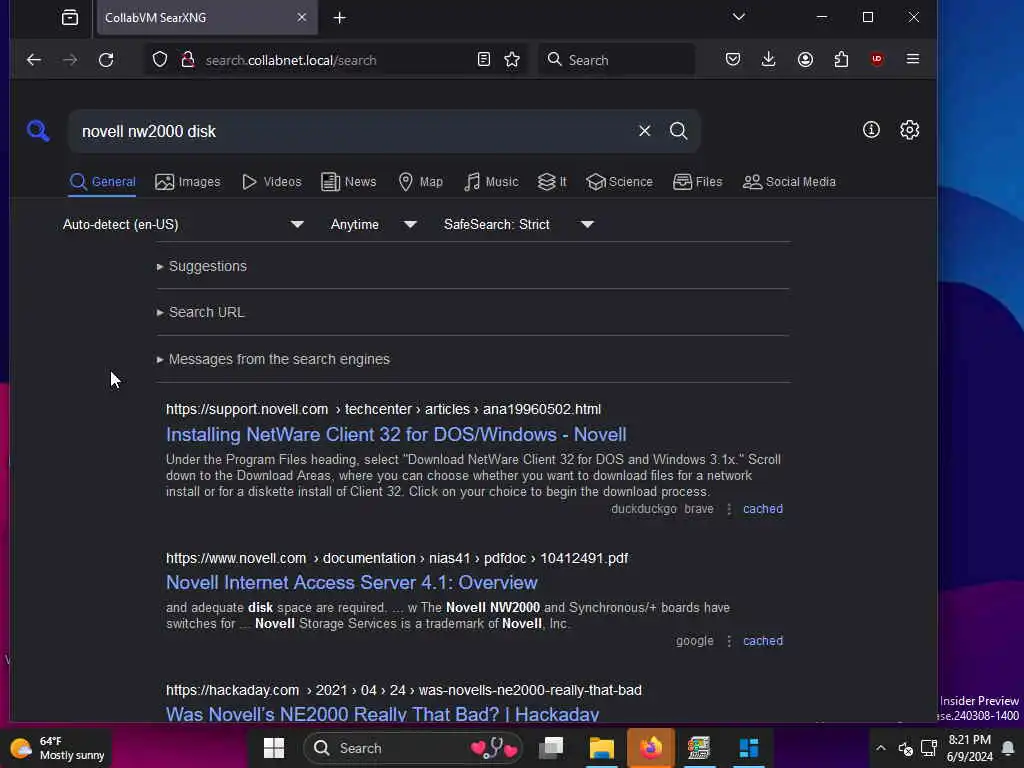
Task: Open SearXNG preferences gear icon
Action: pos(910,130)
